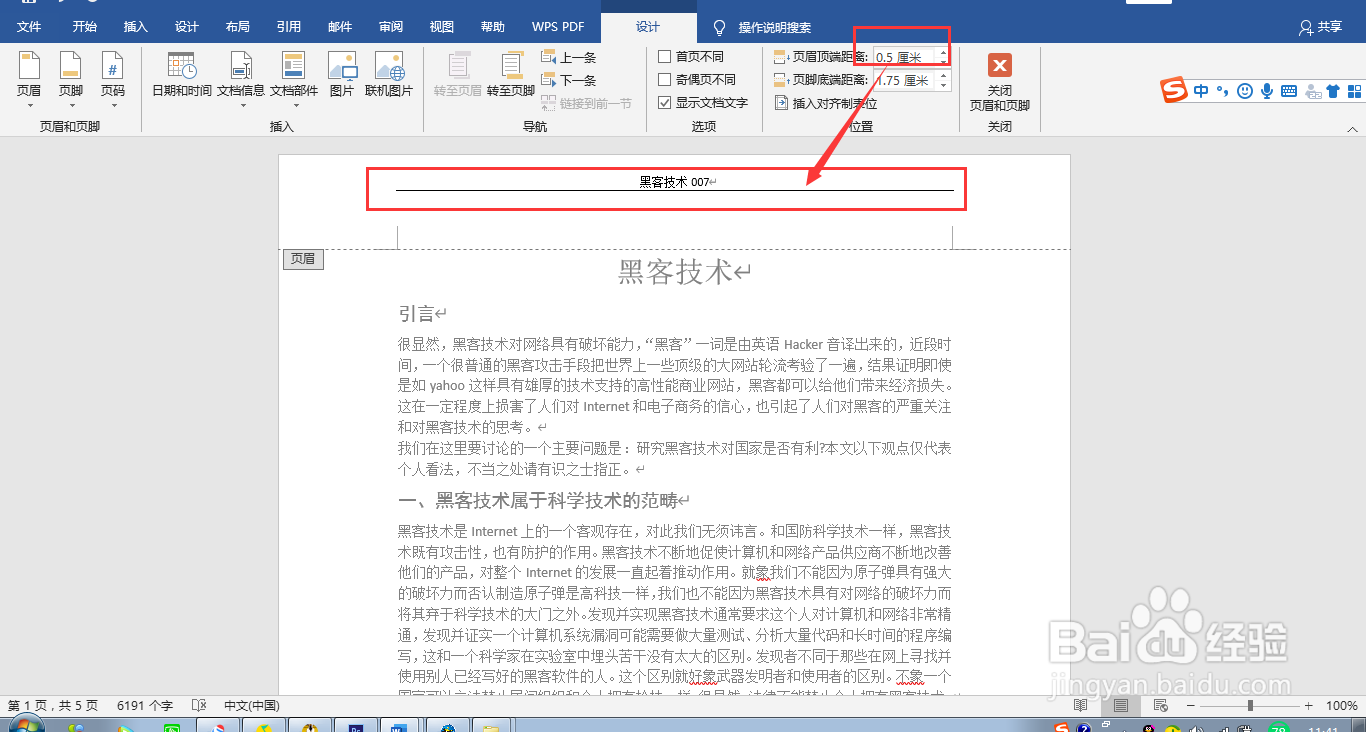This screenshot has width=1366, height=732.
Task: Open the 页眉 header gallery
Action: (29, 78)
